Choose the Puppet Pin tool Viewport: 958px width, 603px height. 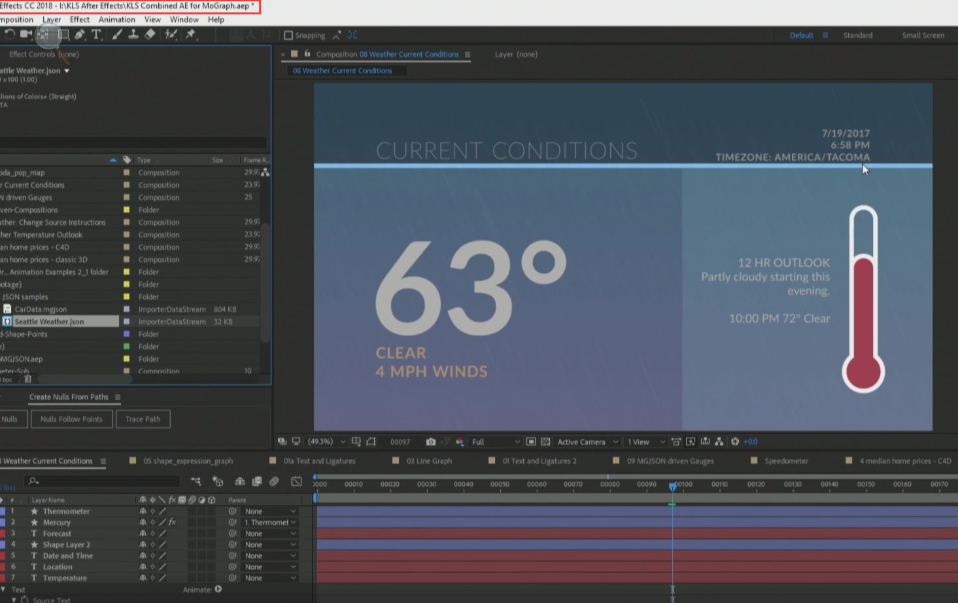(x=190, y=33)
